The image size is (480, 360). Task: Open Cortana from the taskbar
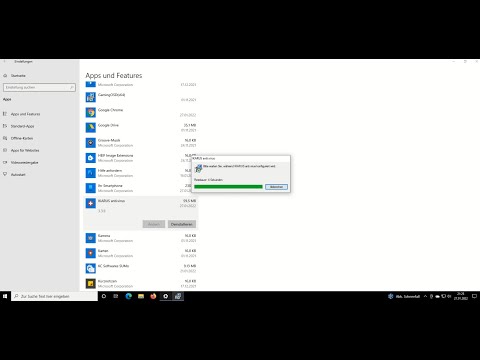[104, 296]
